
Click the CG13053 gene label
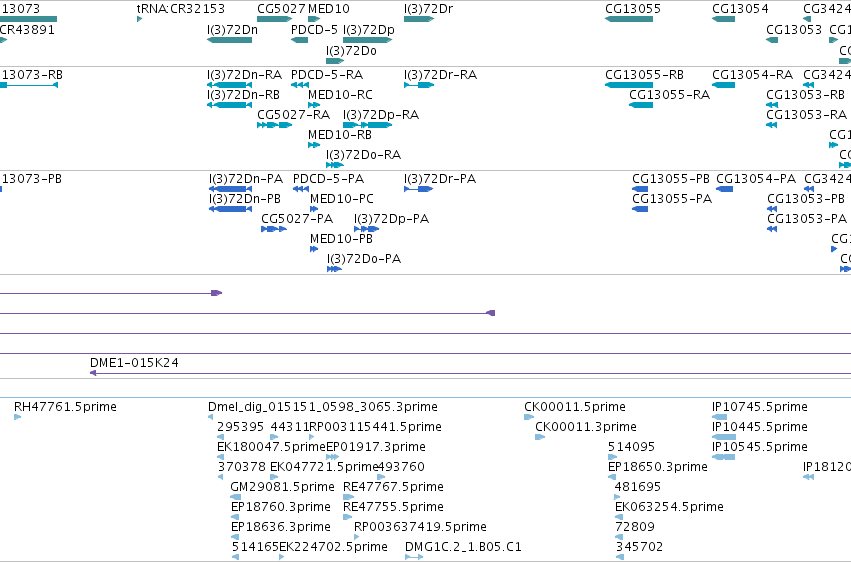click(x=794, y=30)
